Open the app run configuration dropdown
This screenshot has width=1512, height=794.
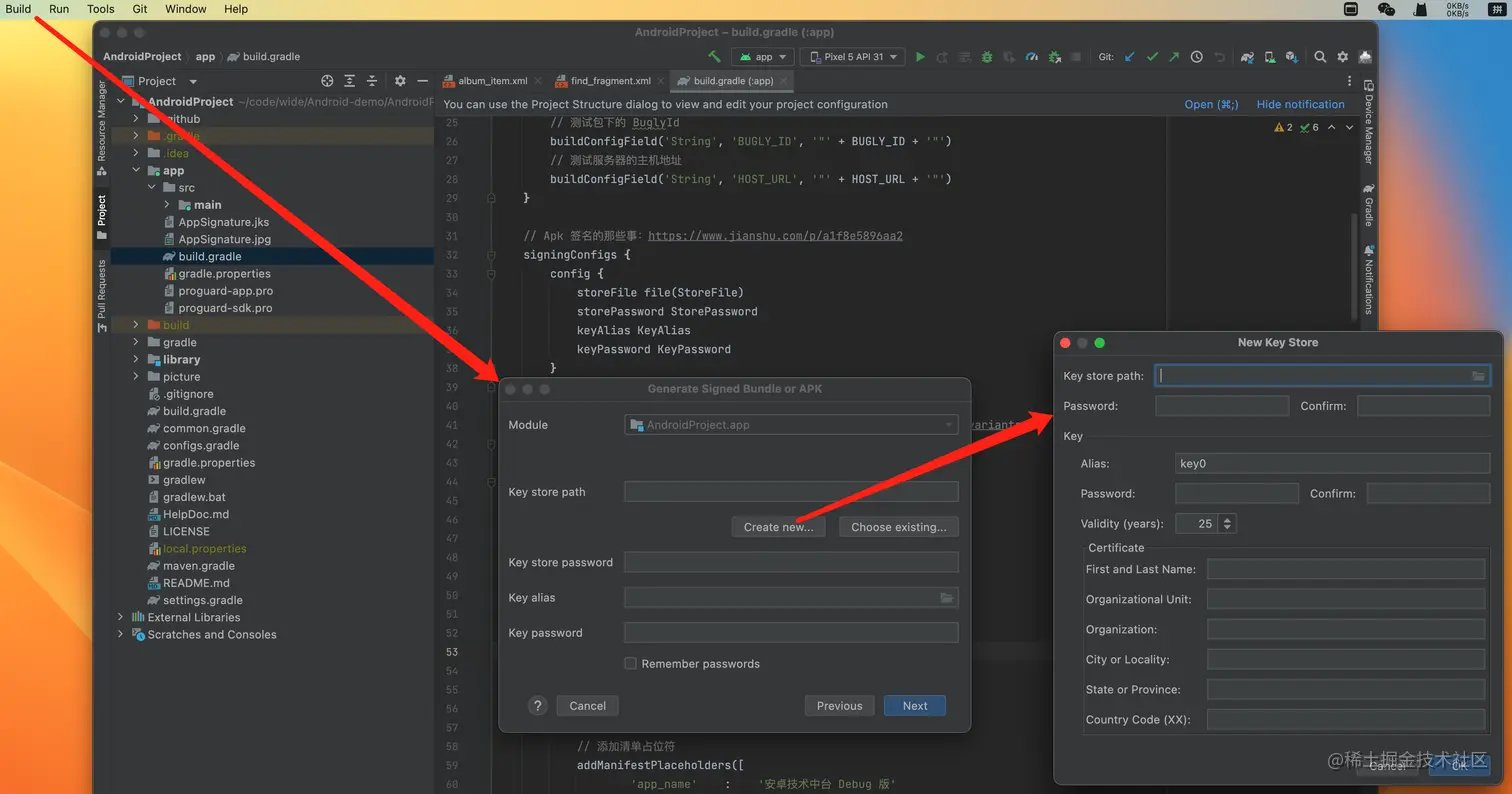click(763, 57)
